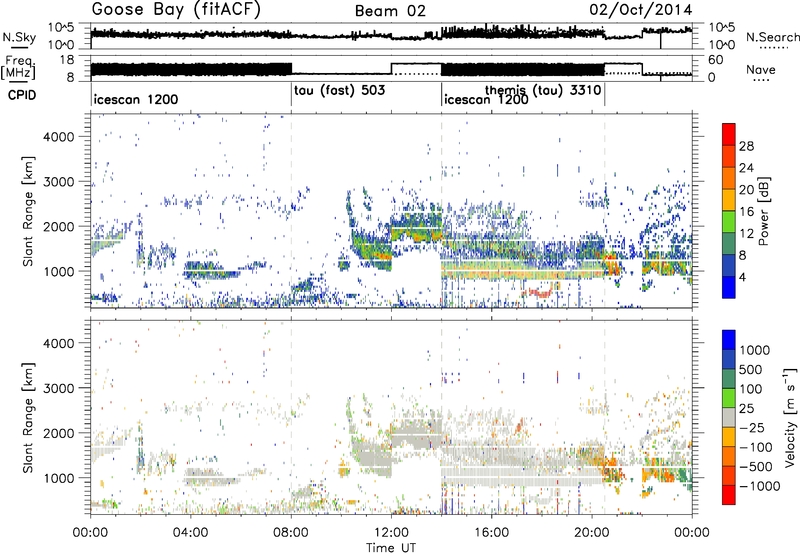Click the '12:00' time axis tick label
Screen dimensions: 800x554
coord(392,533)
